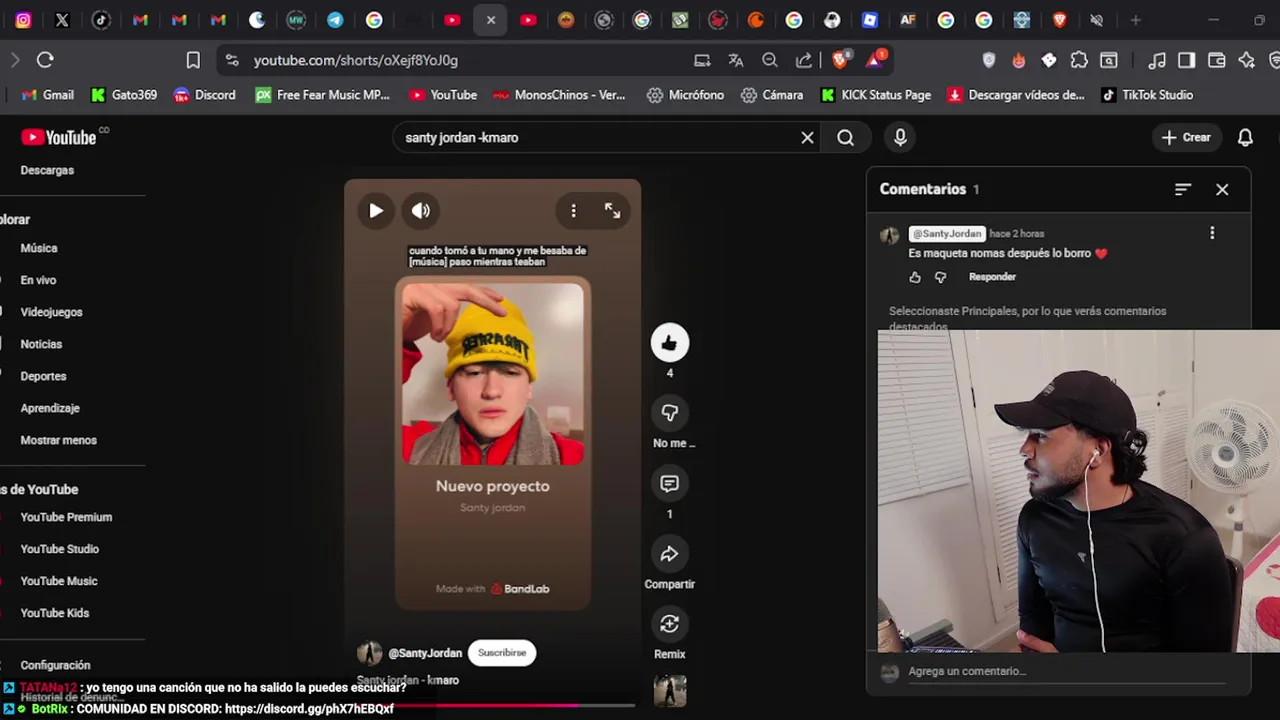Play the paused Short

(x=376, y=210)
